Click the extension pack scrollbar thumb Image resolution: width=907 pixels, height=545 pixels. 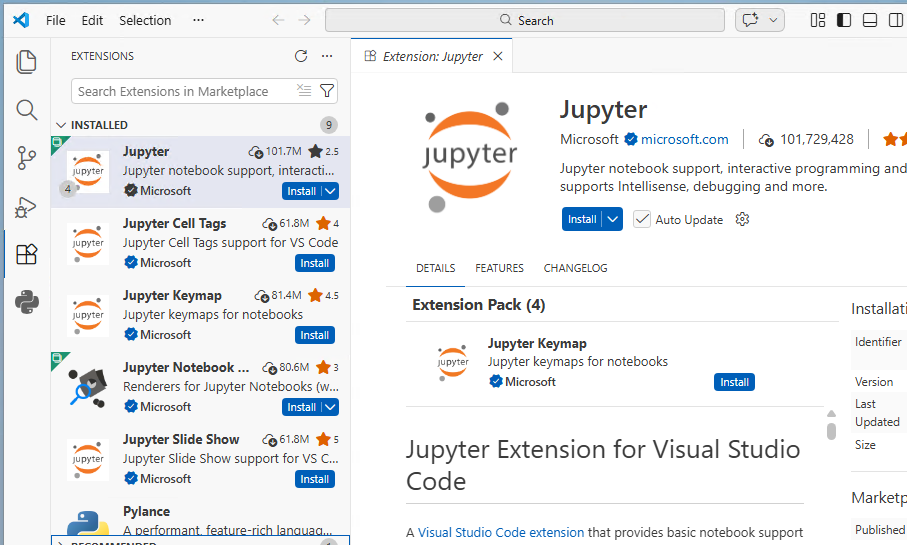pos(831,431)
